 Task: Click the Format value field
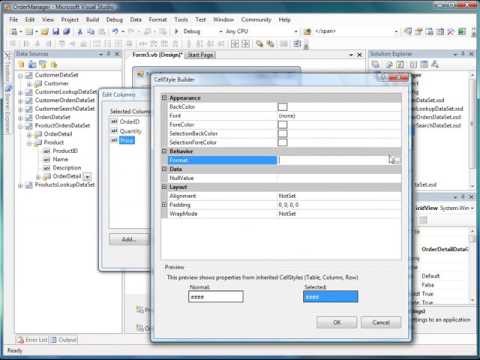click(333, 160)
